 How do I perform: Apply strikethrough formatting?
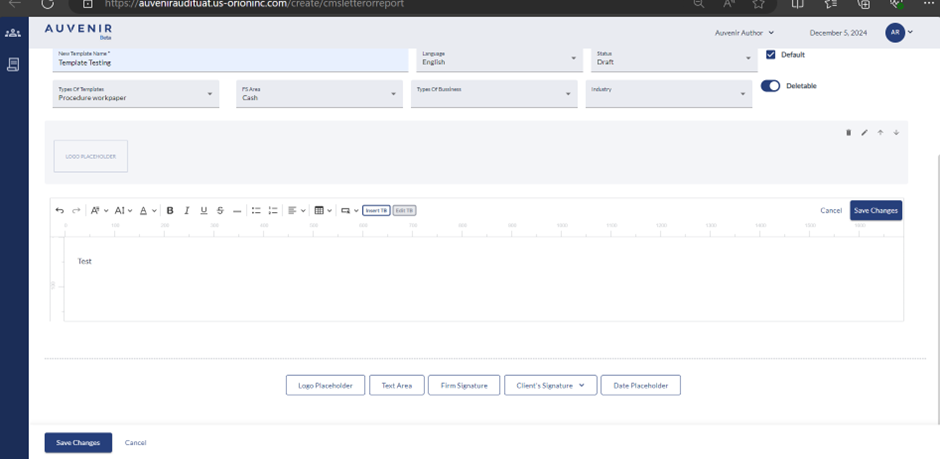point(220,211)
